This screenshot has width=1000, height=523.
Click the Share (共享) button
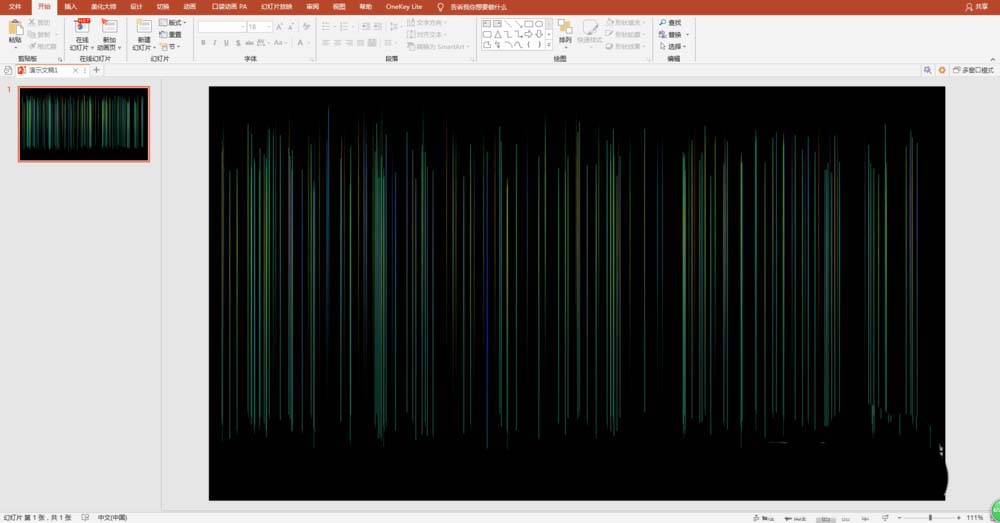tap(976, 6)
